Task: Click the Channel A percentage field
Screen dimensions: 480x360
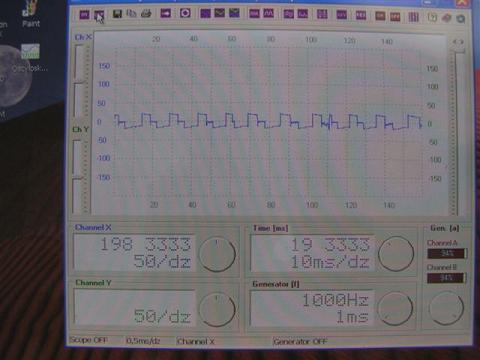Action: coord(447,253)
